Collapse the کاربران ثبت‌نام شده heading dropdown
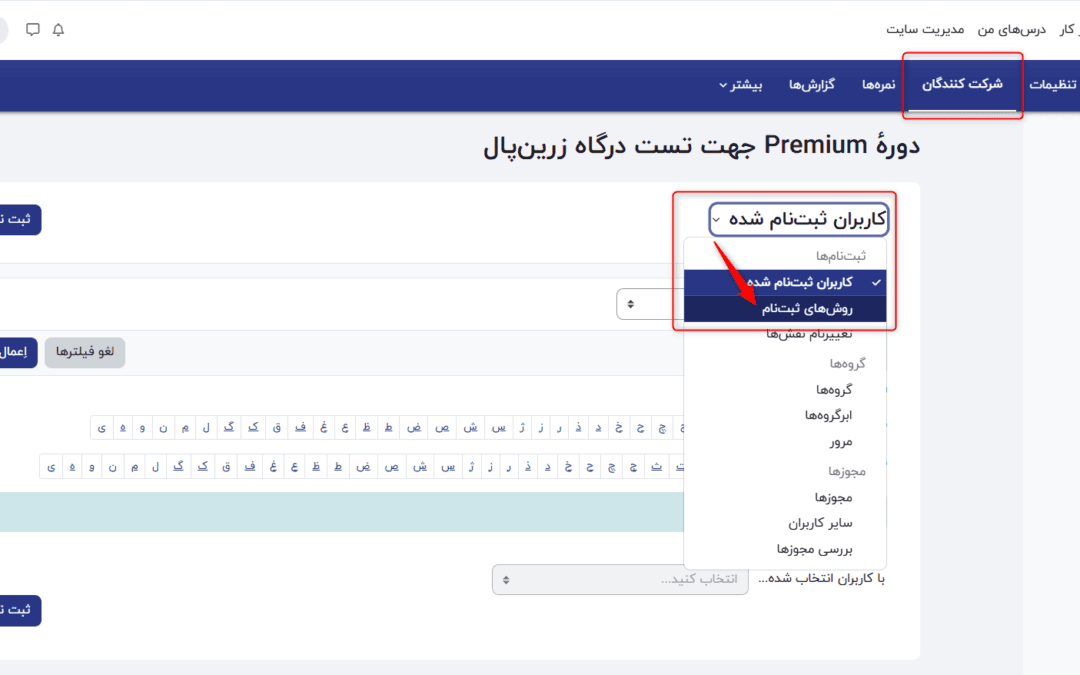 (x=798, y=219)
